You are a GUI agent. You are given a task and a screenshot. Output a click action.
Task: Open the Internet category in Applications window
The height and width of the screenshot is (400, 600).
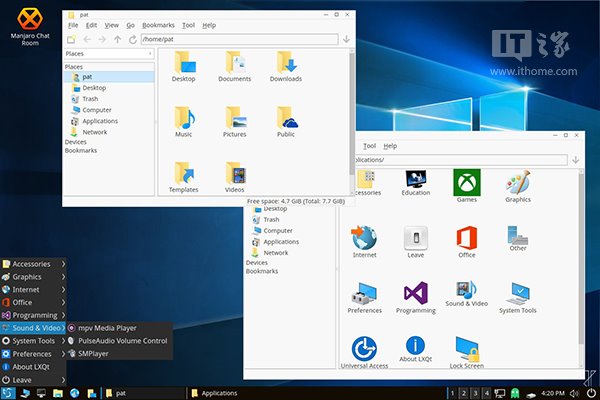pos(364,242)
